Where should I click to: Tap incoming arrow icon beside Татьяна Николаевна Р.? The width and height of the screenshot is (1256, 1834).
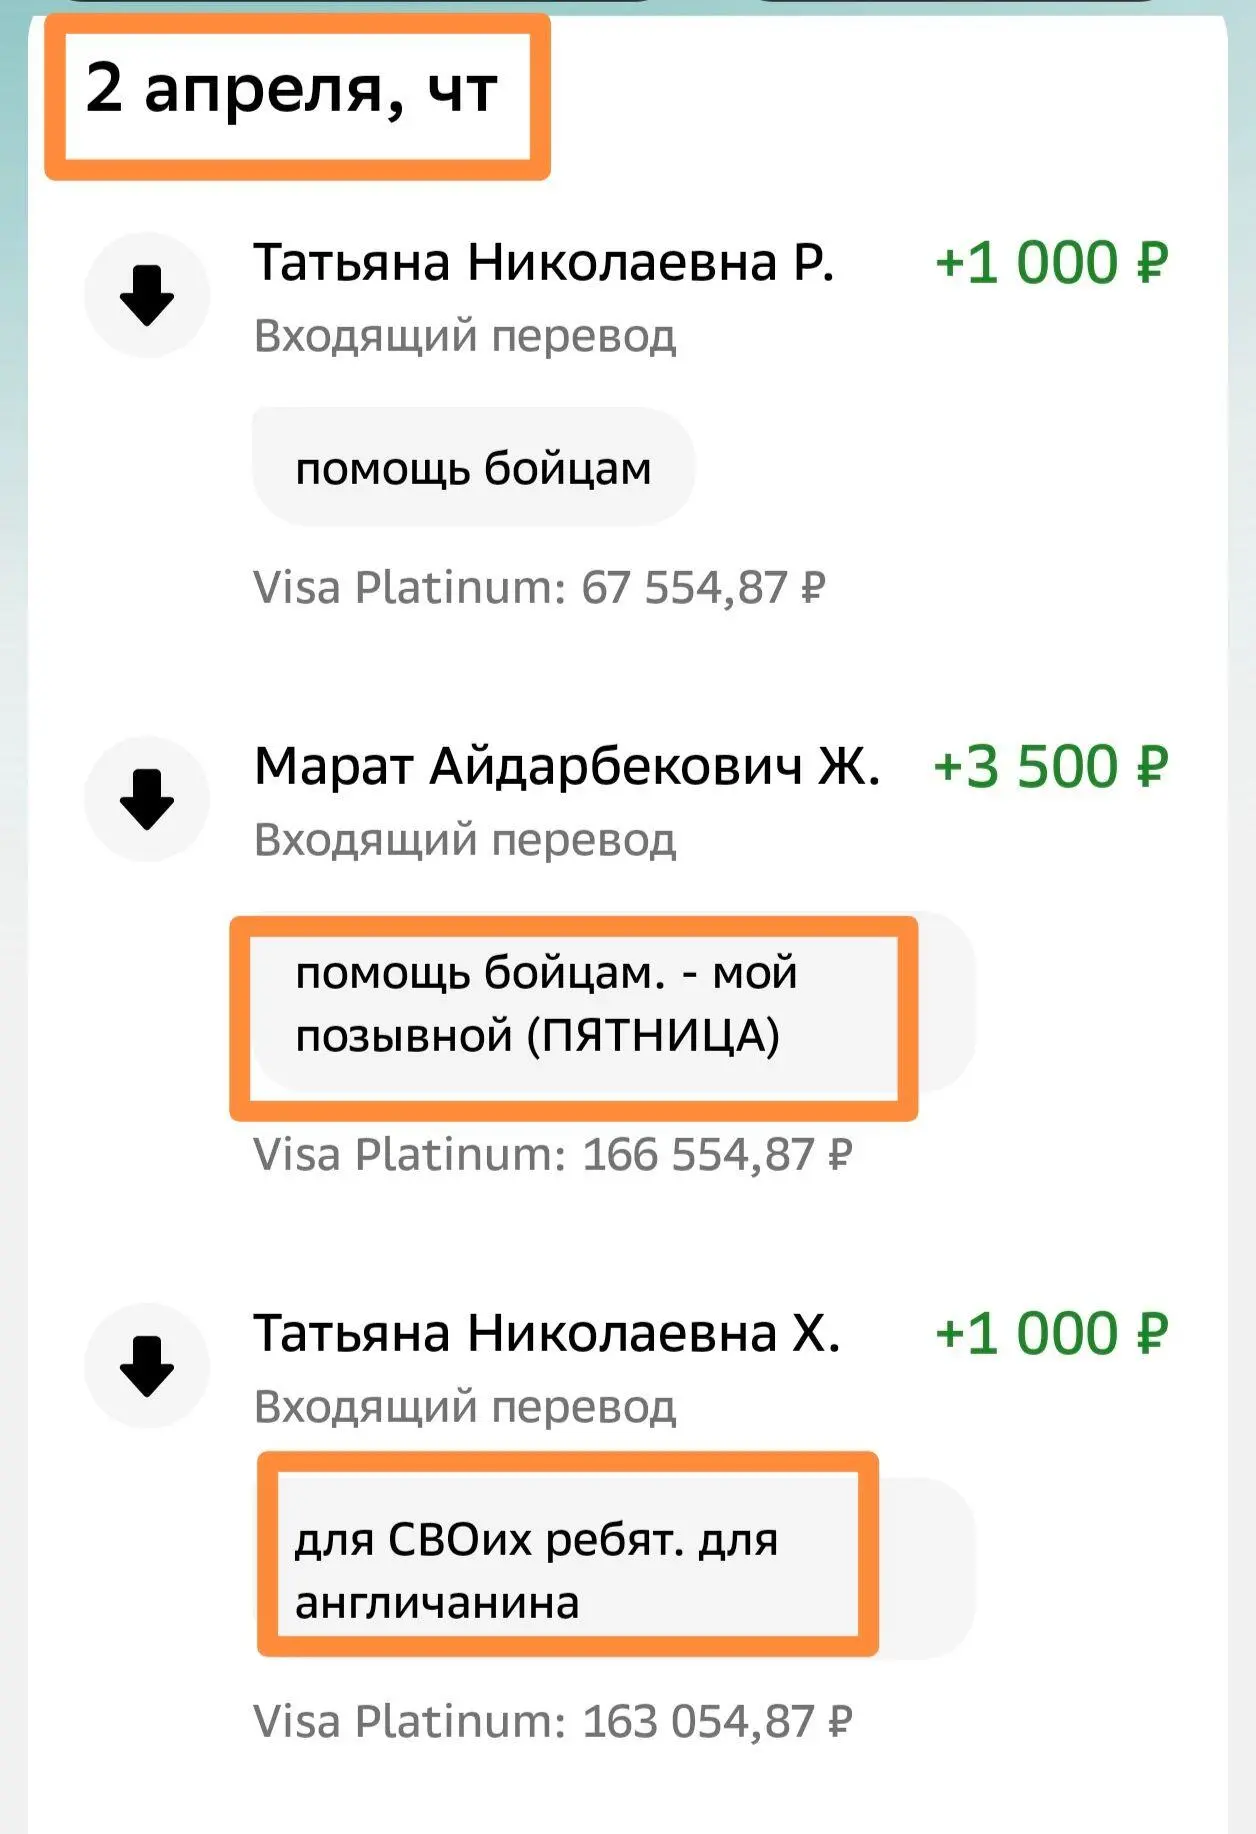pos(147,295)
